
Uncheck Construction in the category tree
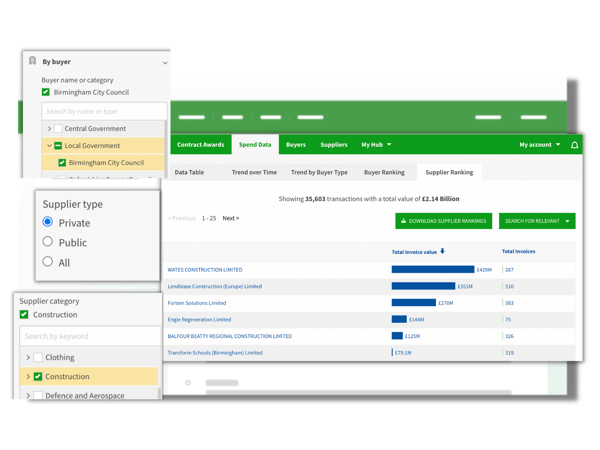(x=38, y=377)
